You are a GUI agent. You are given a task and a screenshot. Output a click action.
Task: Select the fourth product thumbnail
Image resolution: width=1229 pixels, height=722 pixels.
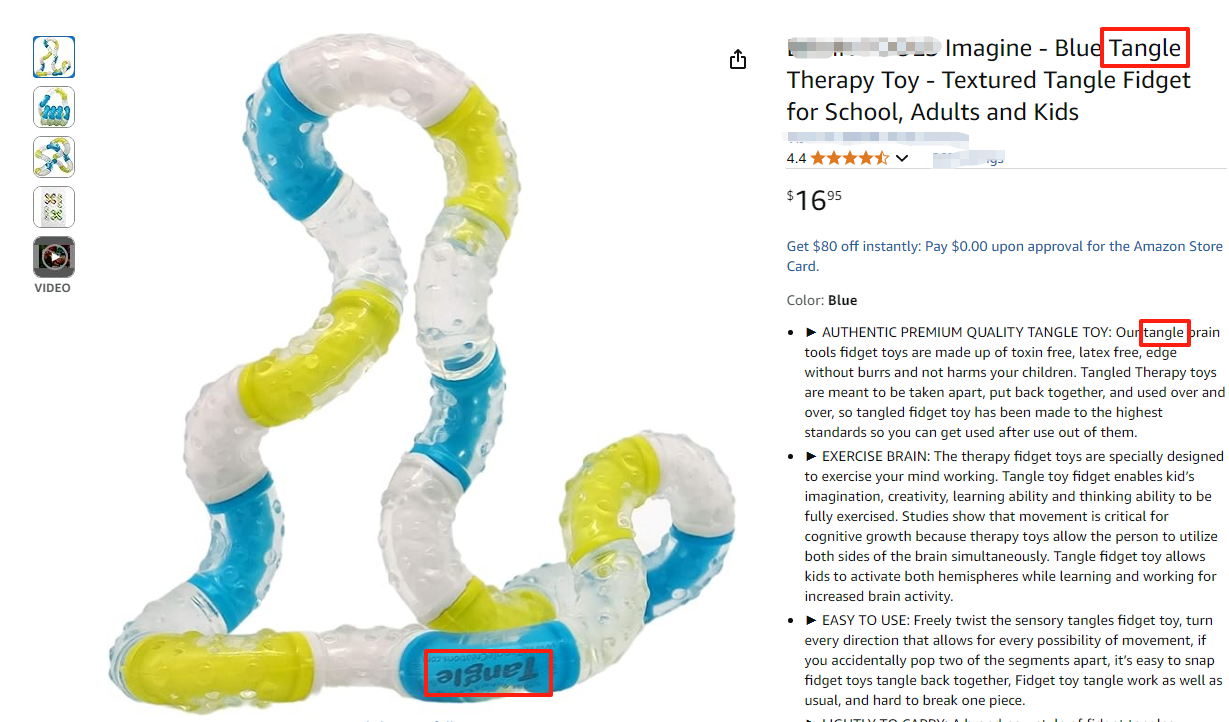54,207
